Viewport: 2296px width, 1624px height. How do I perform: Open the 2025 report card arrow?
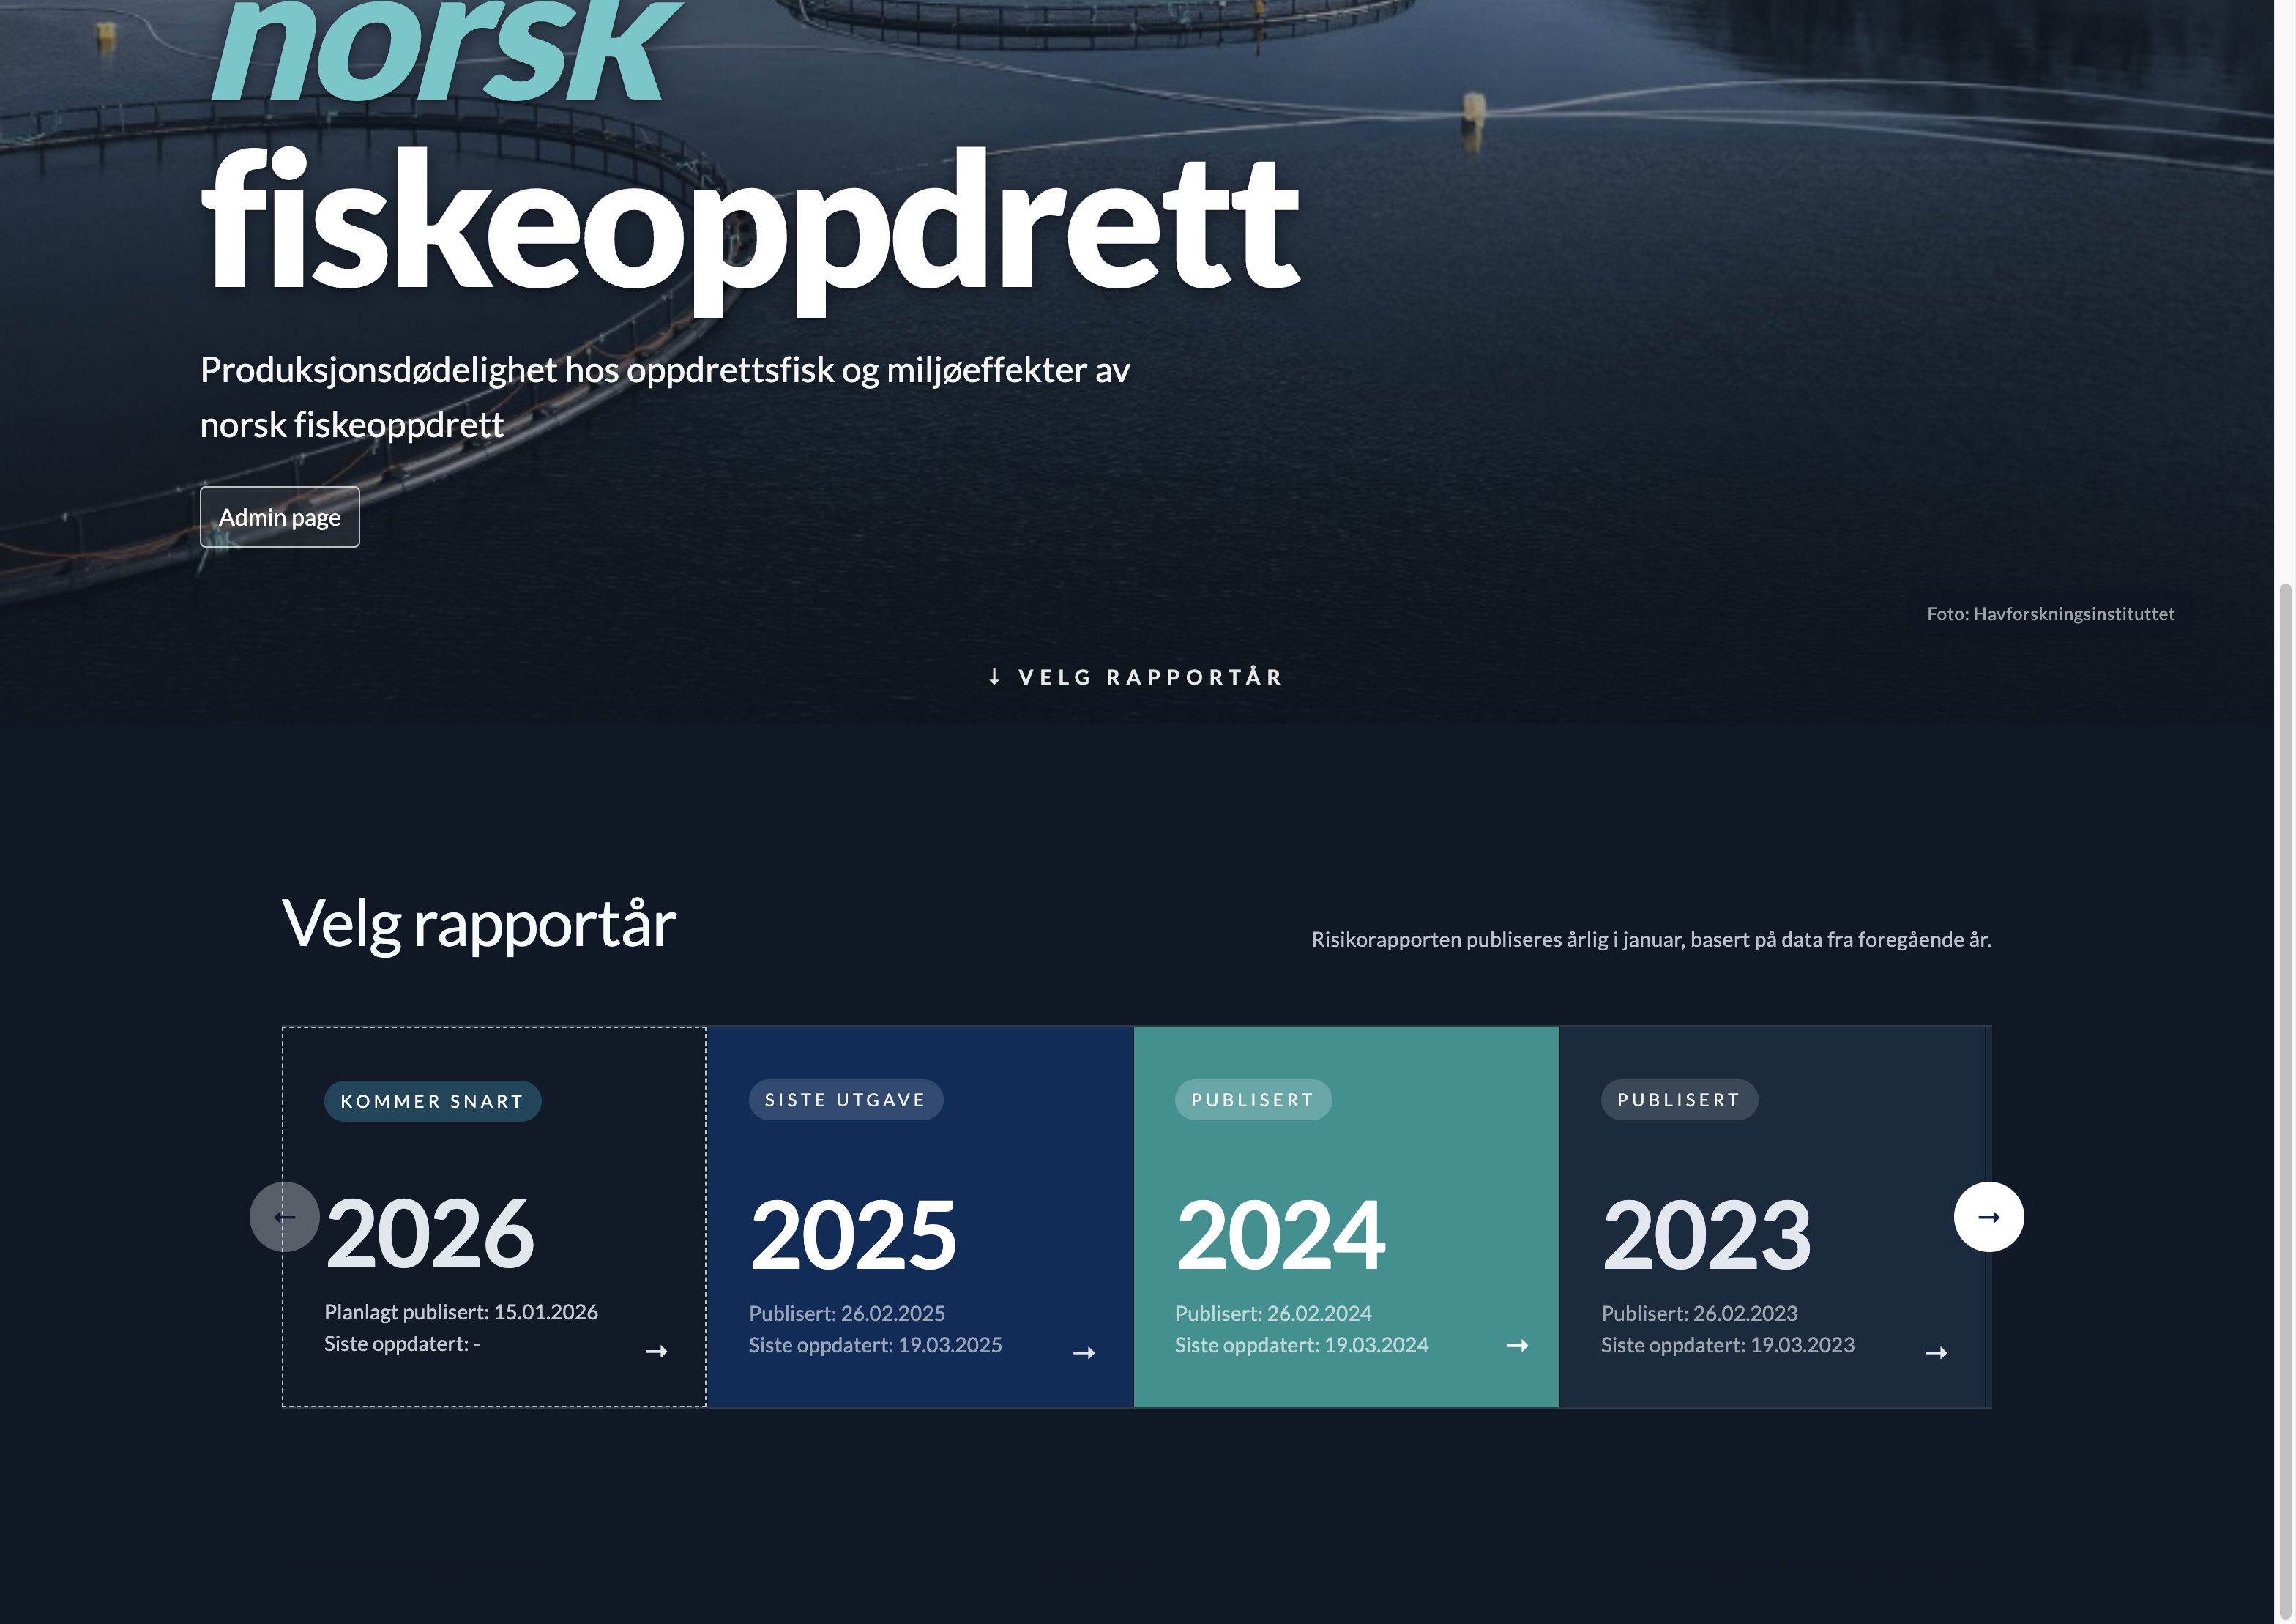(x=1084, y=1353)
